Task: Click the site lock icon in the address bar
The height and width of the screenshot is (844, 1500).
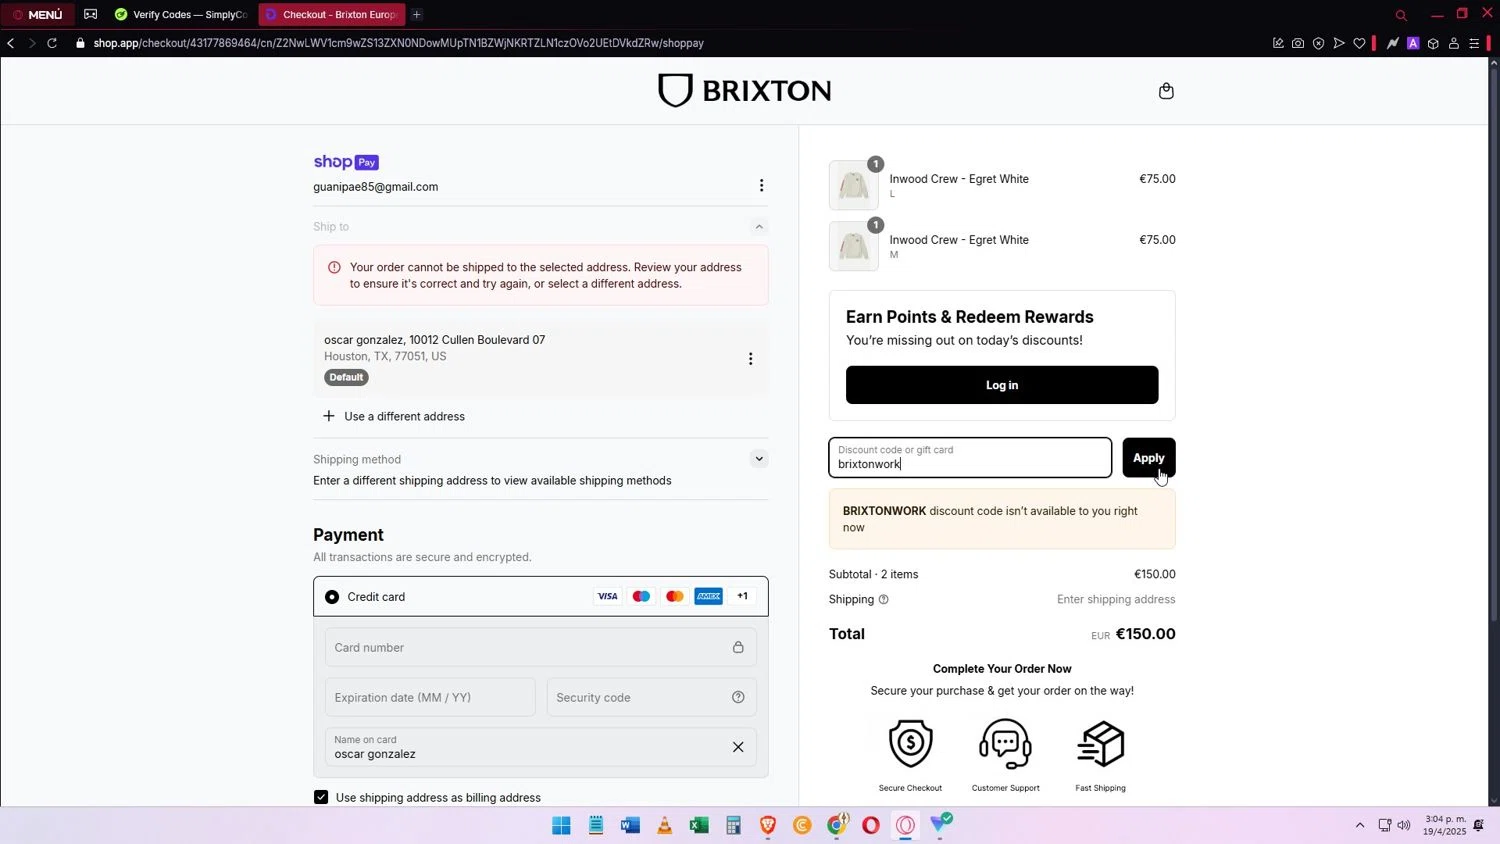Action: pos(81,43)
